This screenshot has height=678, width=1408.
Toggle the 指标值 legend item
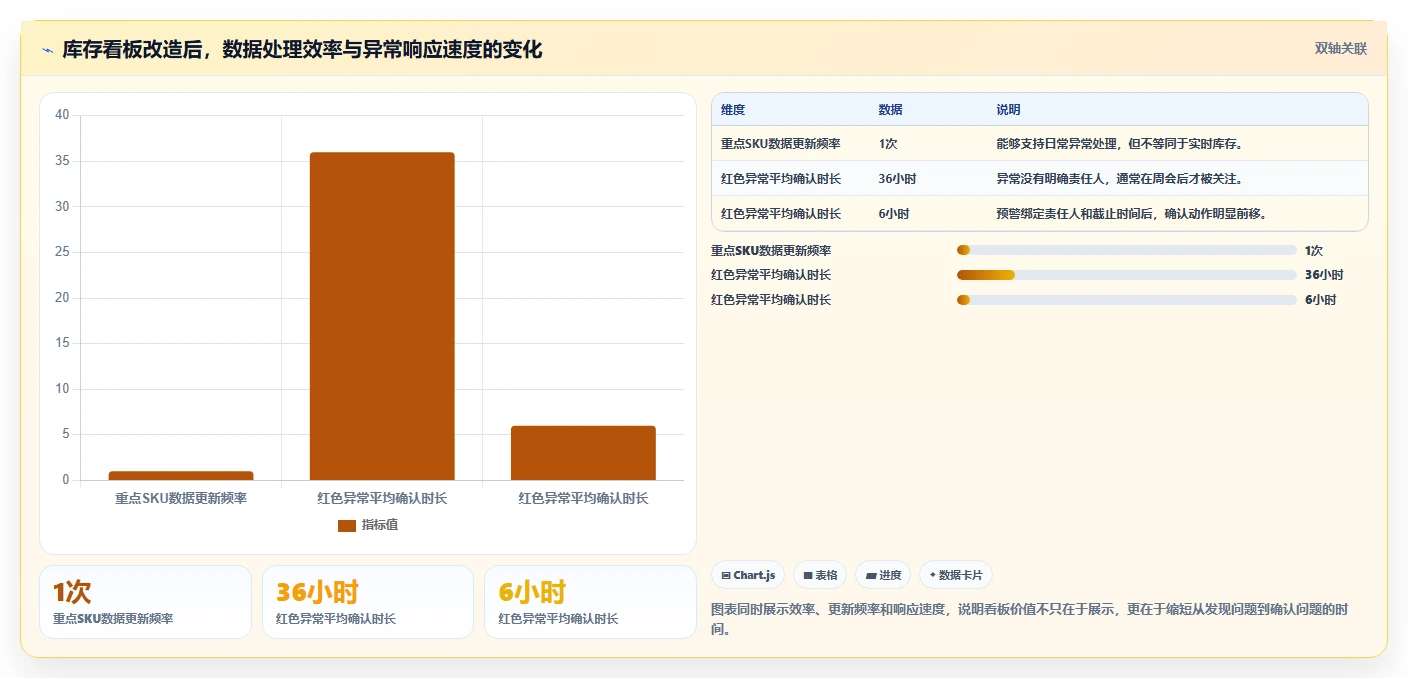pyautogui.click(x=368, y=525)
